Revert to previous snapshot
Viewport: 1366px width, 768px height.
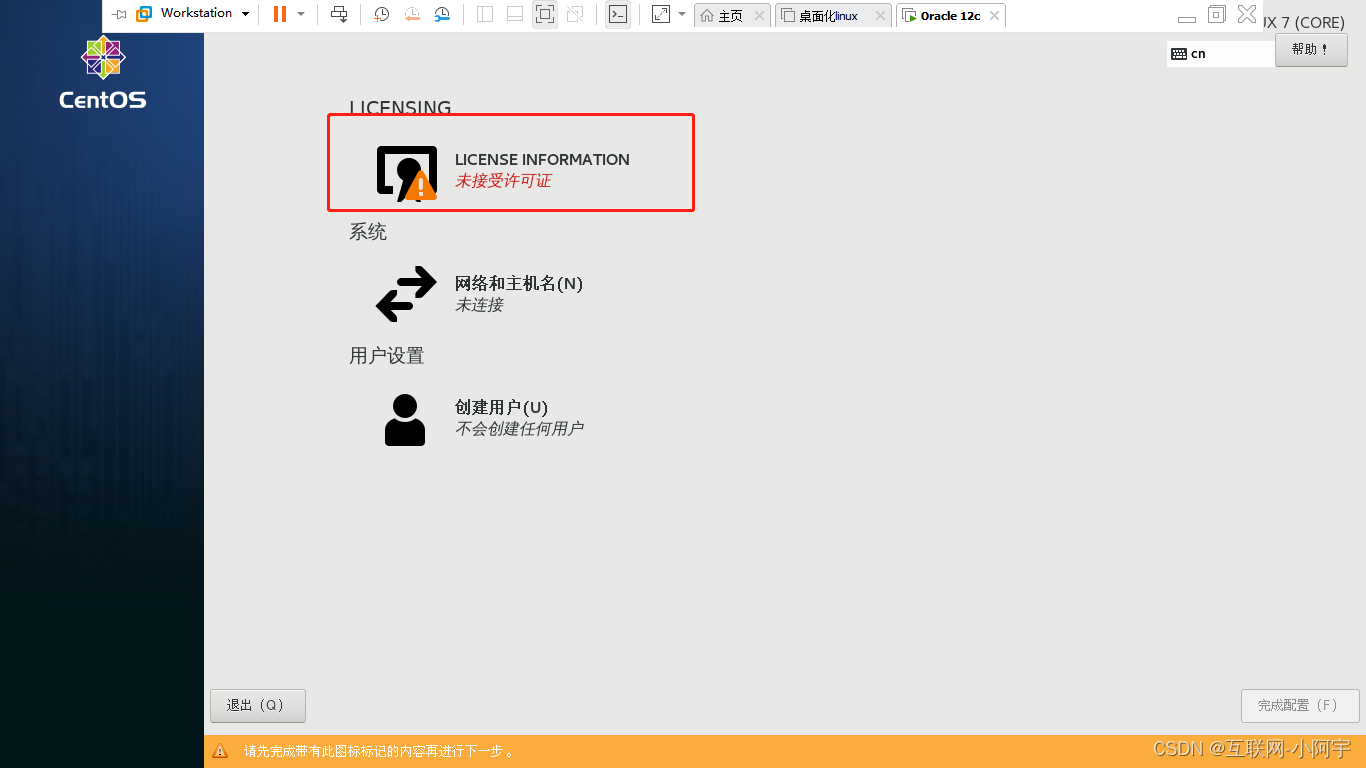pos(412,14)
